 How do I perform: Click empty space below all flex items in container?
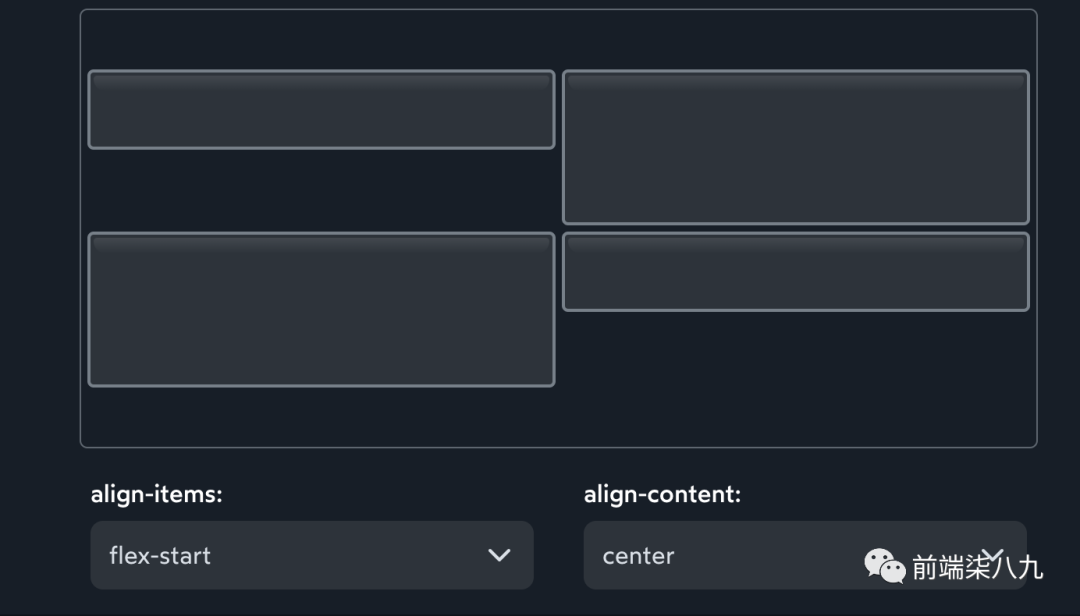pos(558,417)
